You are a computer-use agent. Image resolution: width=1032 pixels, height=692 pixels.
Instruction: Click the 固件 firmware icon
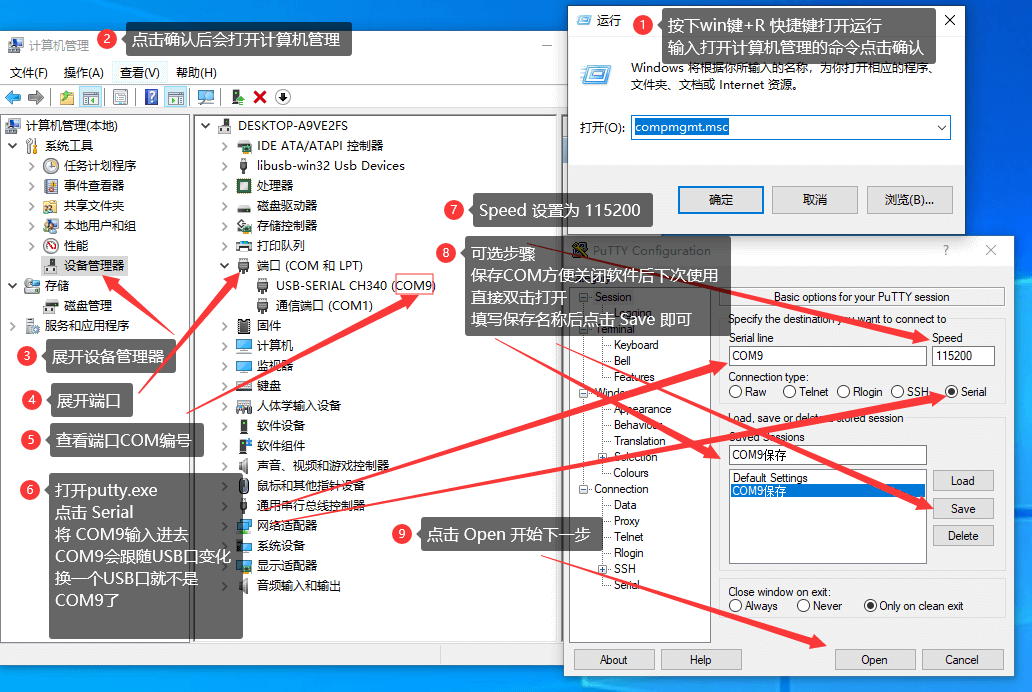click(x=244, y=326)
